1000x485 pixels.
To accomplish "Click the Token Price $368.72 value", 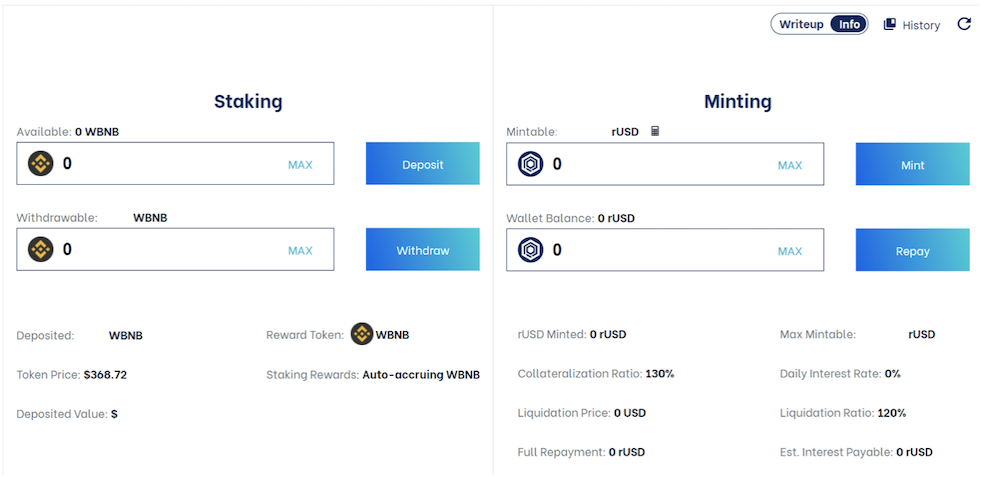I will (x=105, y=375).
